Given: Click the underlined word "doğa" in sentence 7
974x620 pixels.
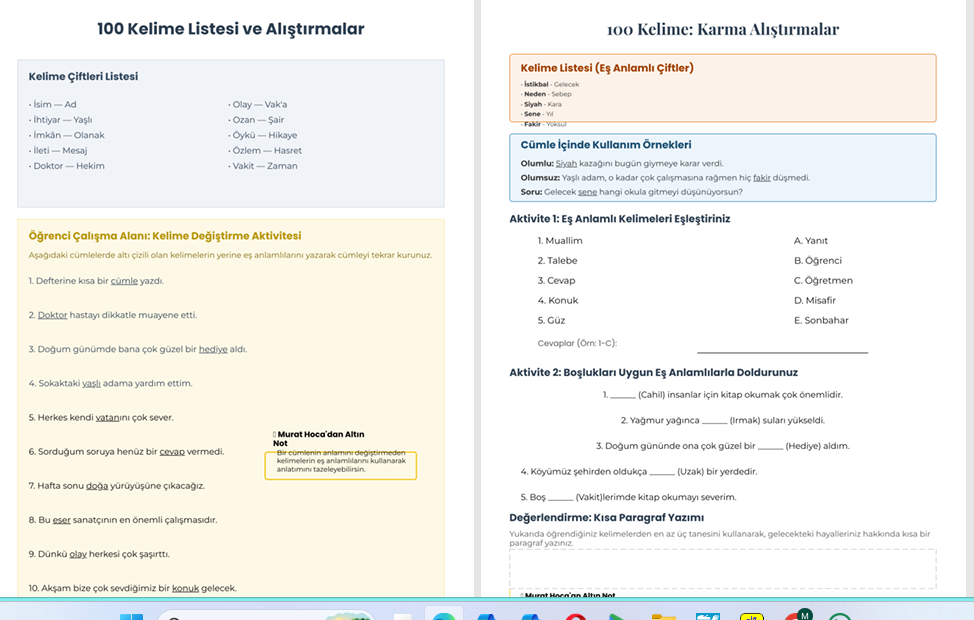Looking at the screenshot, I should coord(97,485).
